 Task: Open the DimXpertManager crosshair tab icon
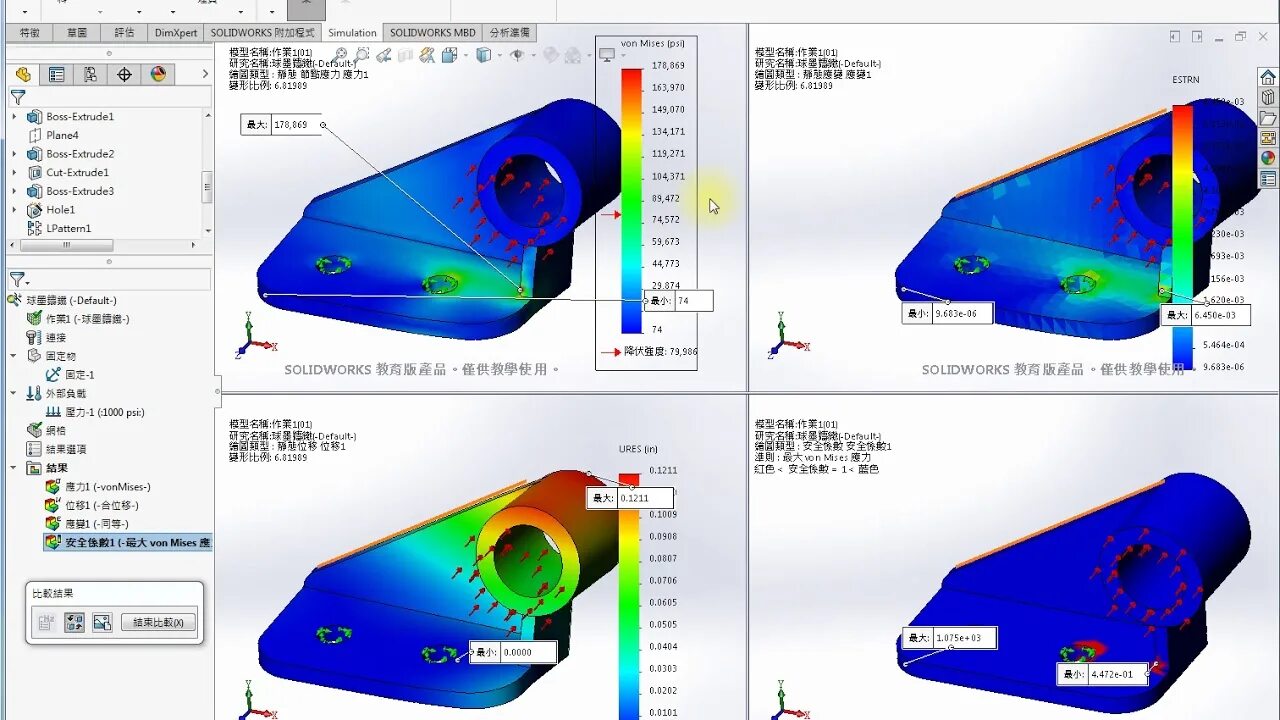124,75
